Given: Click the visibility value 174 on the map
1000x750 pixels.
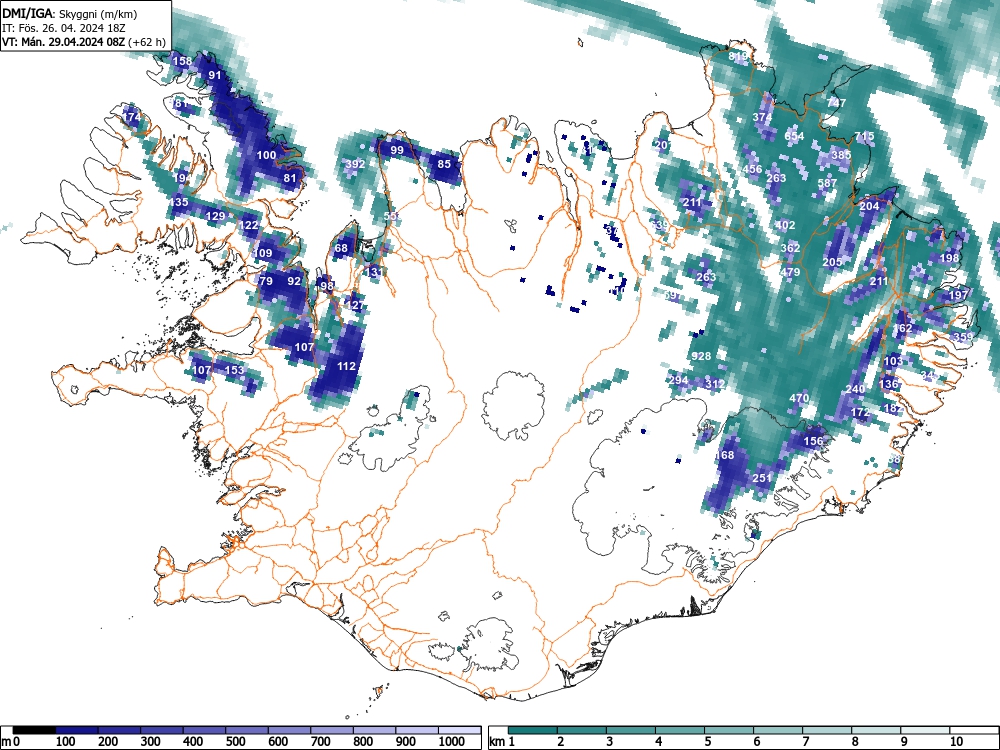Looking at the screenshot, I should click(131, 117).
